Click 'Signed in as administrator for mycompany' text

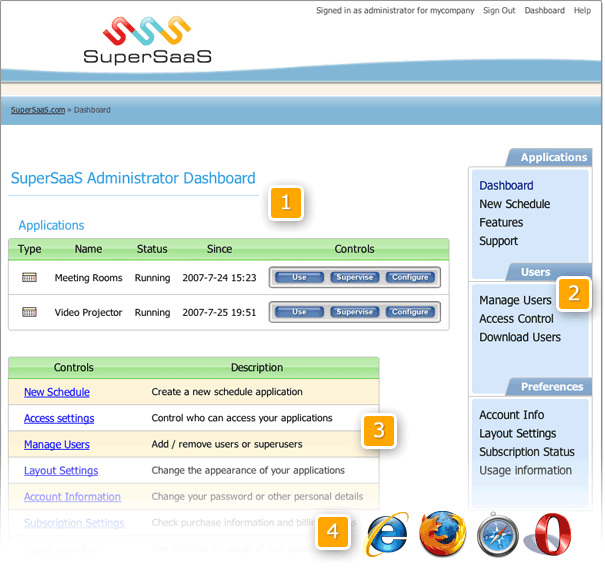click(x=395, y=10)
